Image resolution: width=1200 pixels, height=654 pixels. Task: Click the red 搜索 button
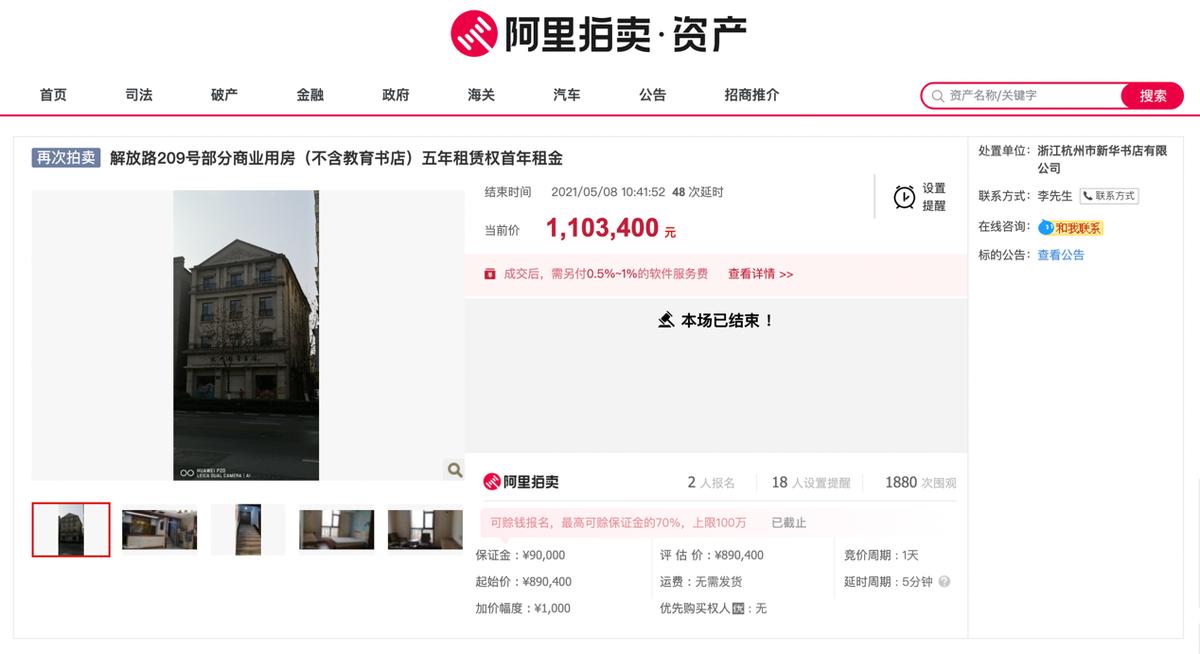coord(1153,96)
